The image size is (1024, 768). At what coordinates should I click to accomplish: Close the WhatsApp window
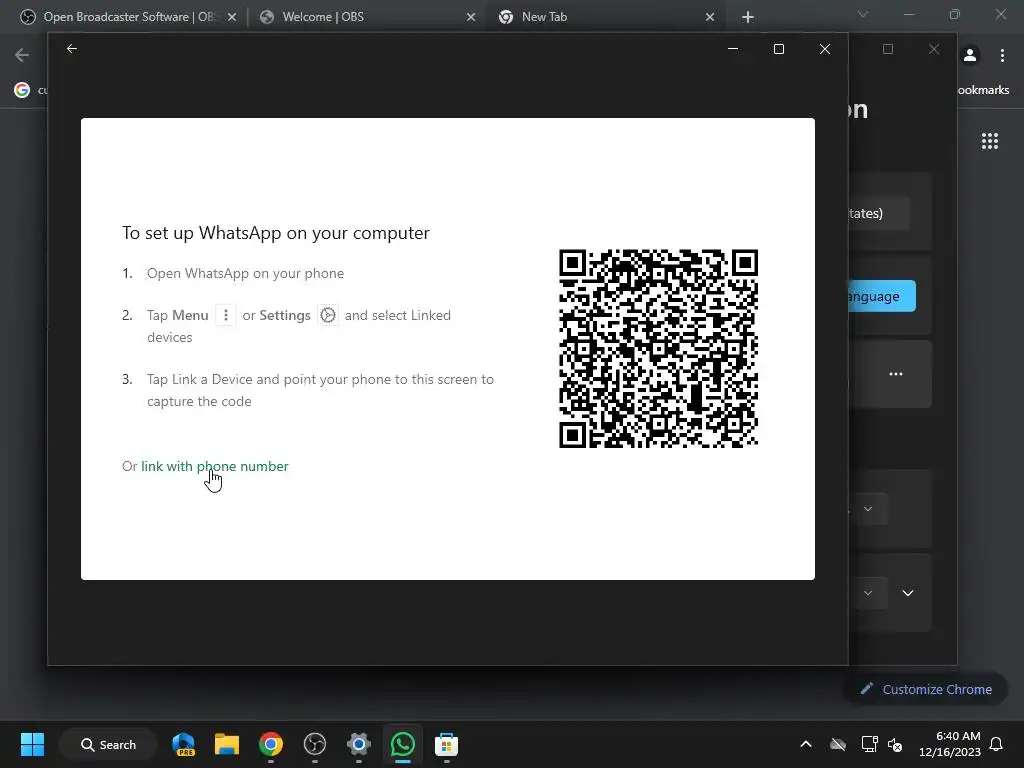[825, 49]
